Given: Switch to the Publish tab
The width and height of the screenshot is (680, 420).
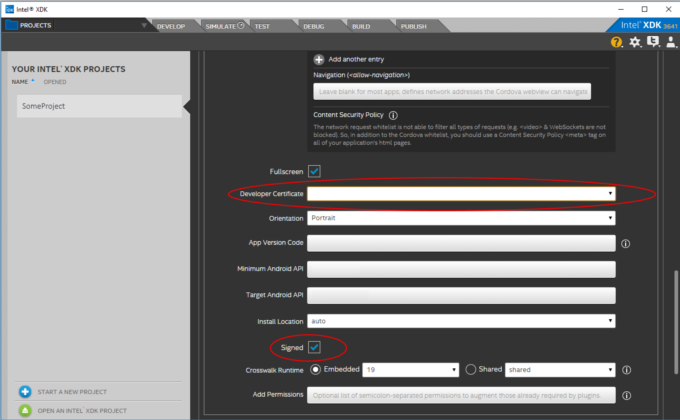Looking at the screenshot, I should point(413,26).
